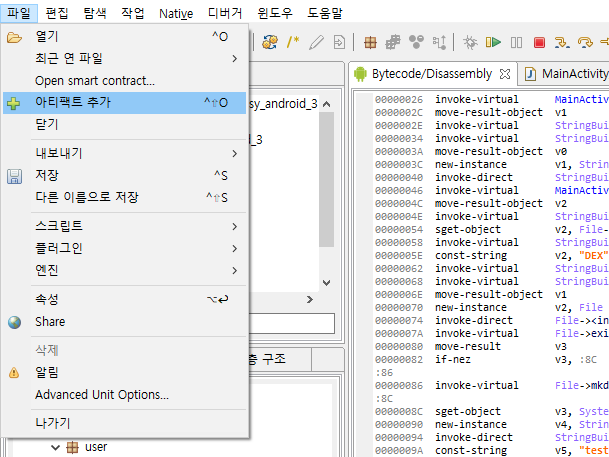609x457 pixels.
Task: Click the three gray circles hierarchy icon
Action: click(416, 42)
